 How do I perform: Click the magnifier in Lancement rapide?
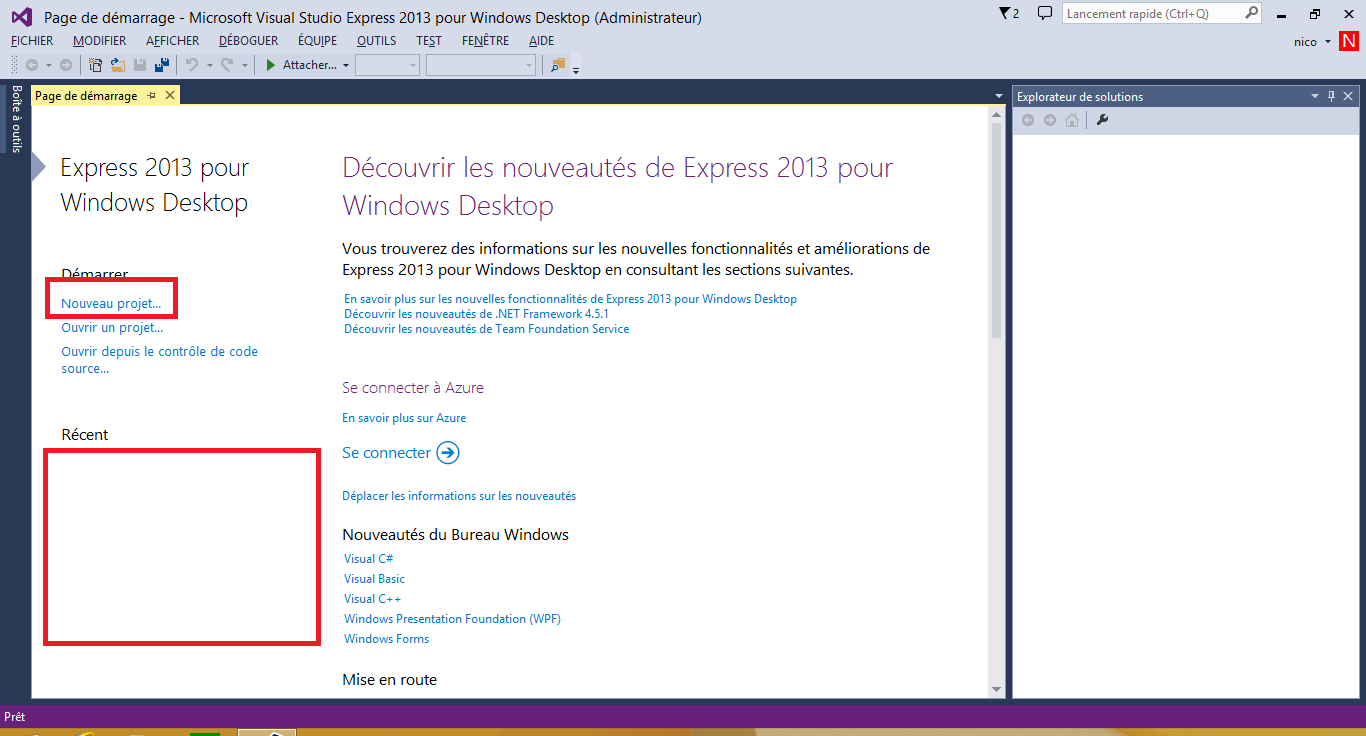point(1252,14)
